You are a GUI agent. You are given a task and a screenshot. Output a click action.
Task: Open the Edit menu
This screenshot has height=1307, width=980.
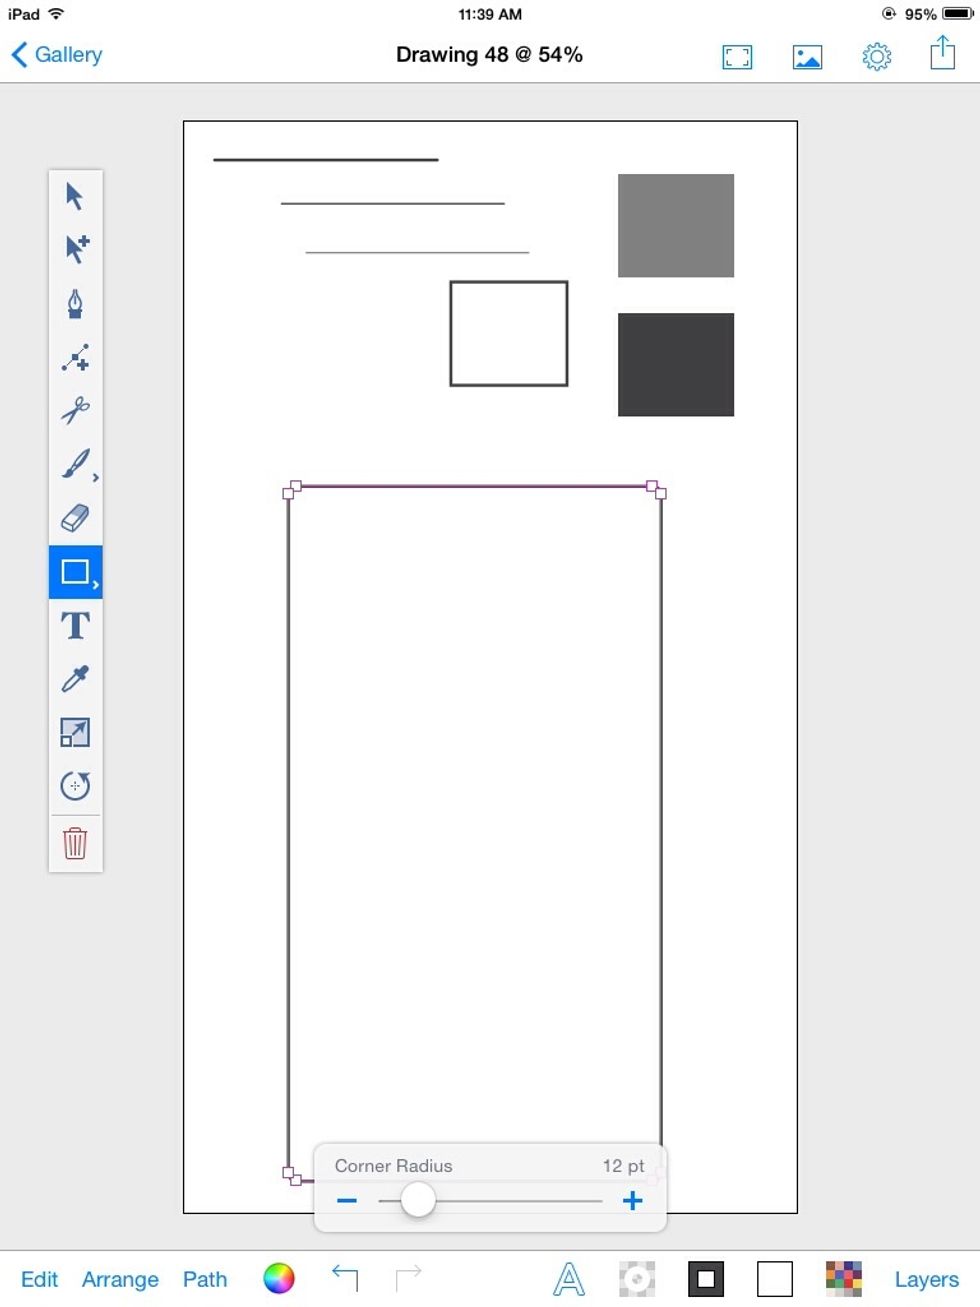39,1279
